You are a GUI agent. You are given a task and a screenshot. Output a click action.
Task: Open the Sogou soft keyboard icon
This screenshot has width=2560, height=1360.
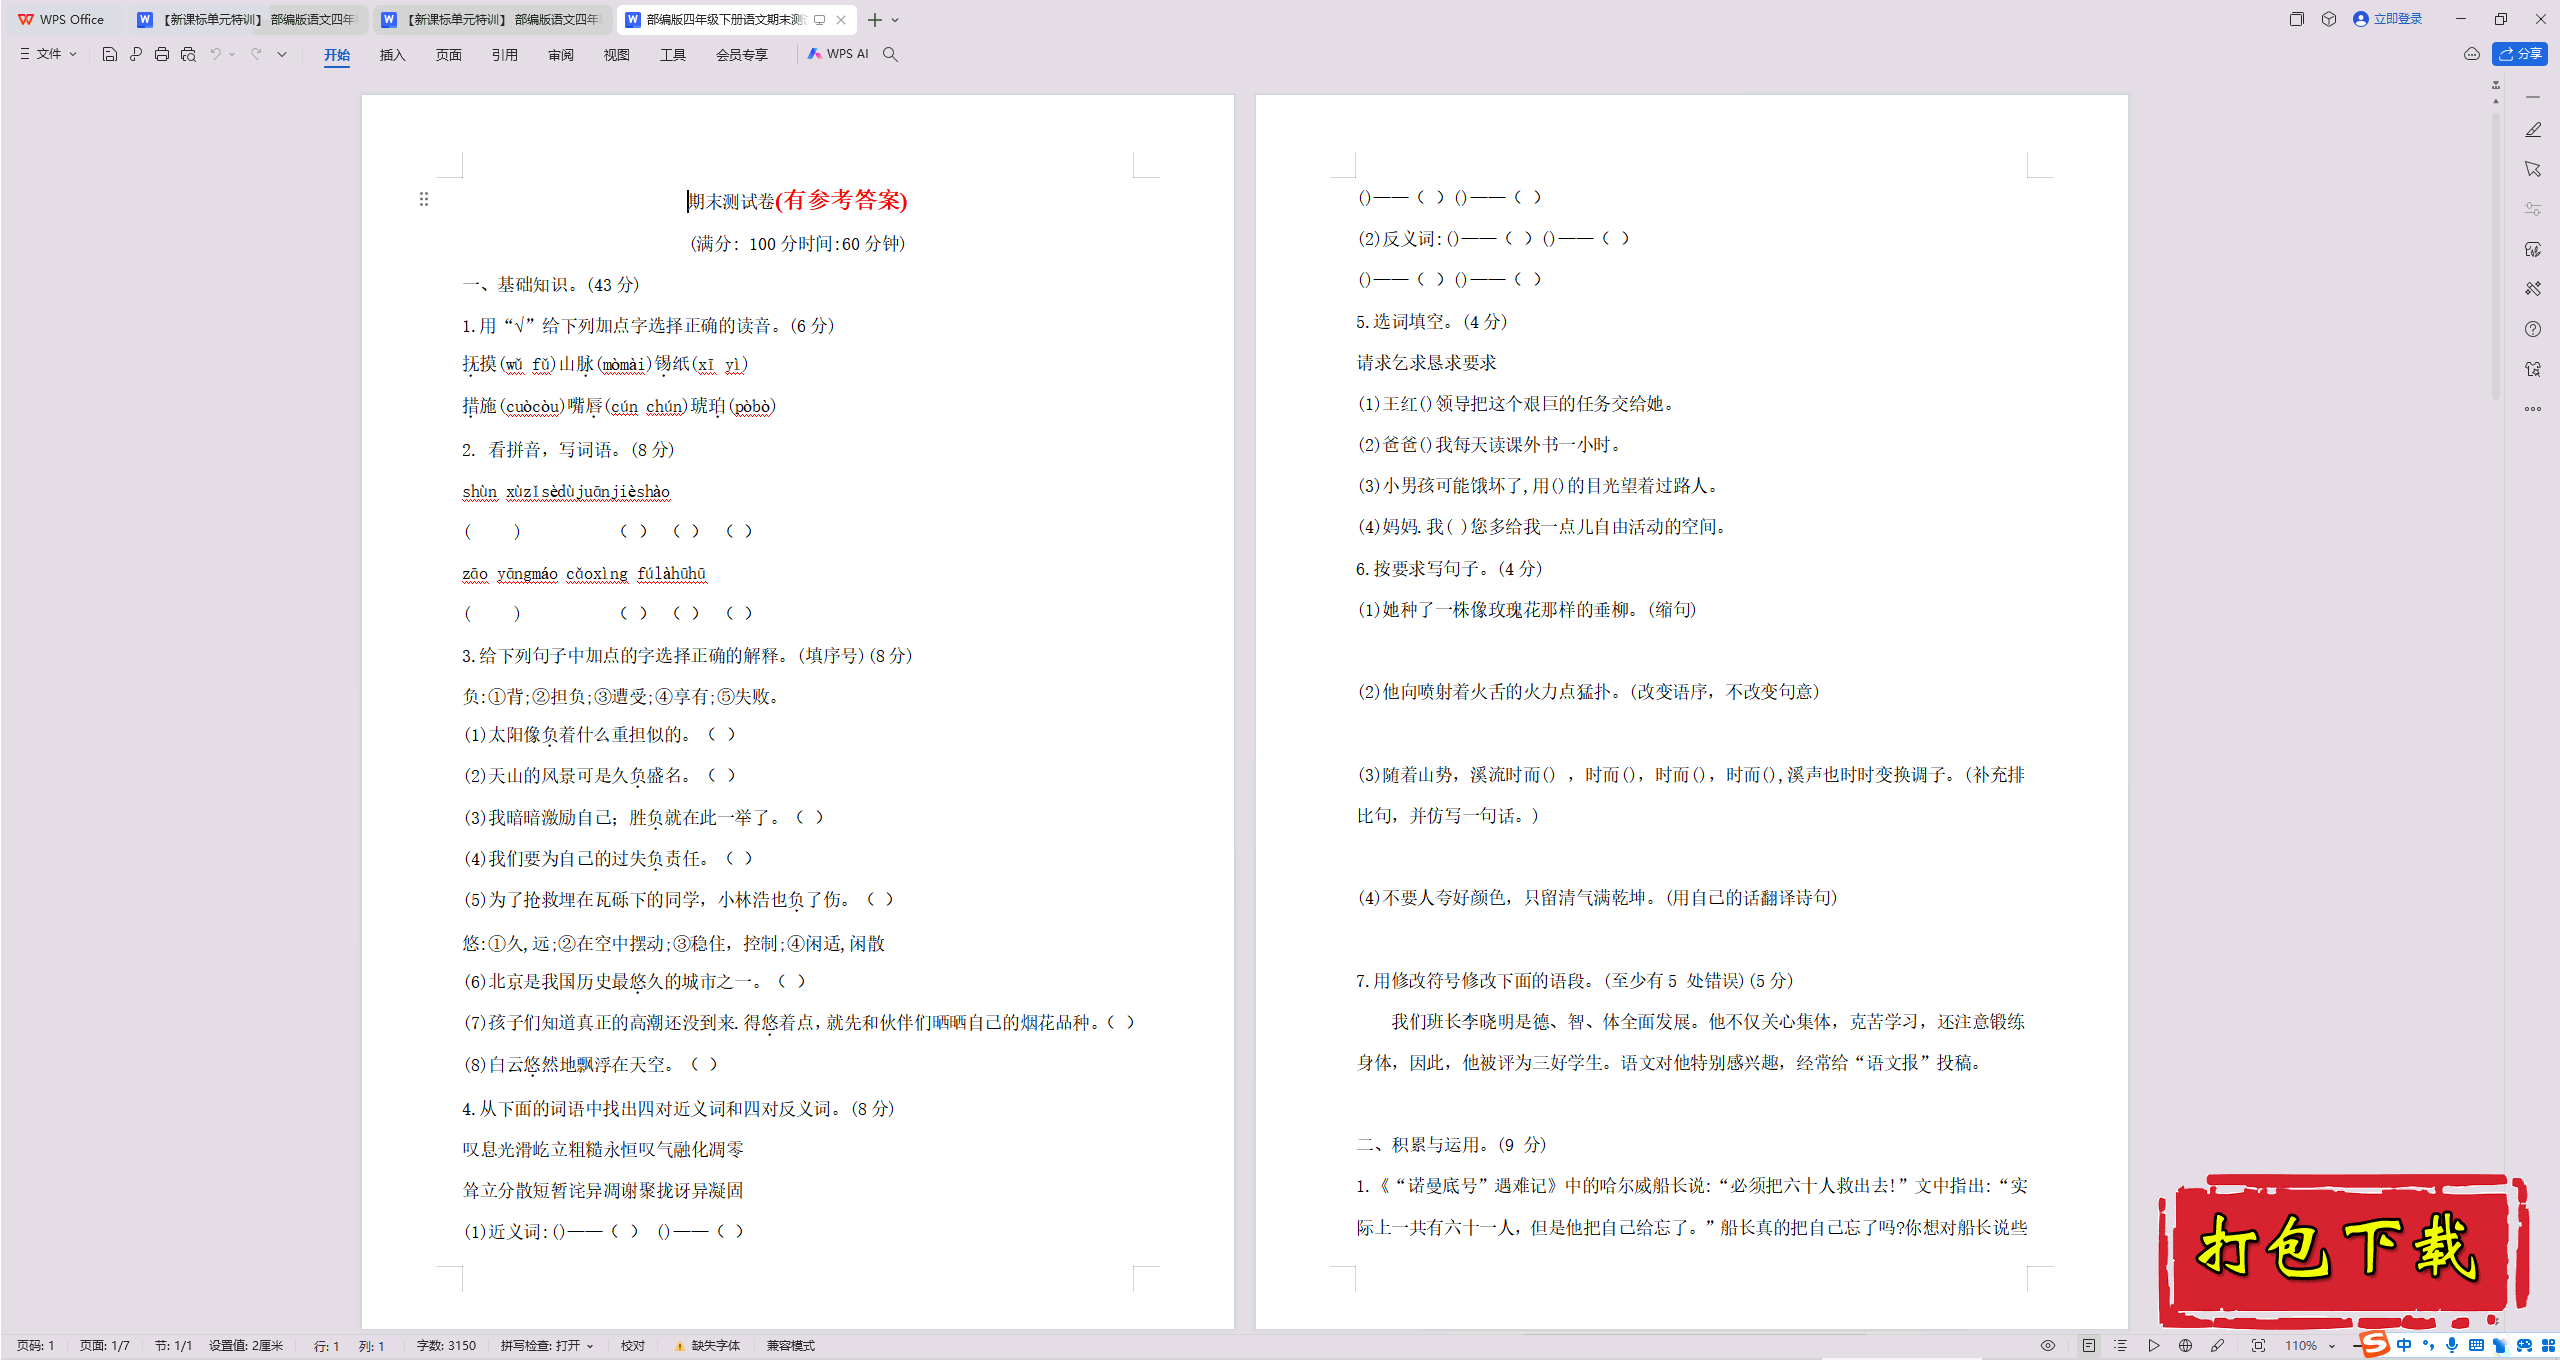point(2476,1345)
